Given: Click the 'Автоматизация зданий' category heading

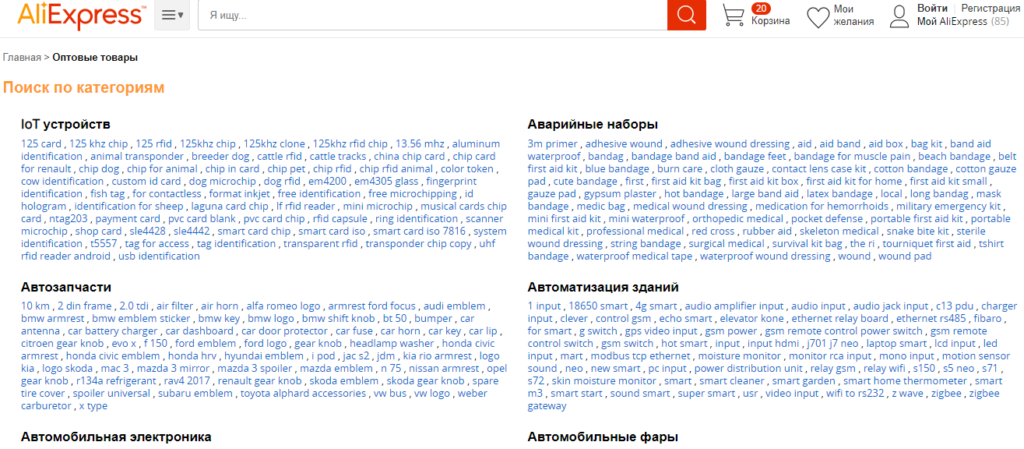Looking at the screenshot, I should (603, 287).
